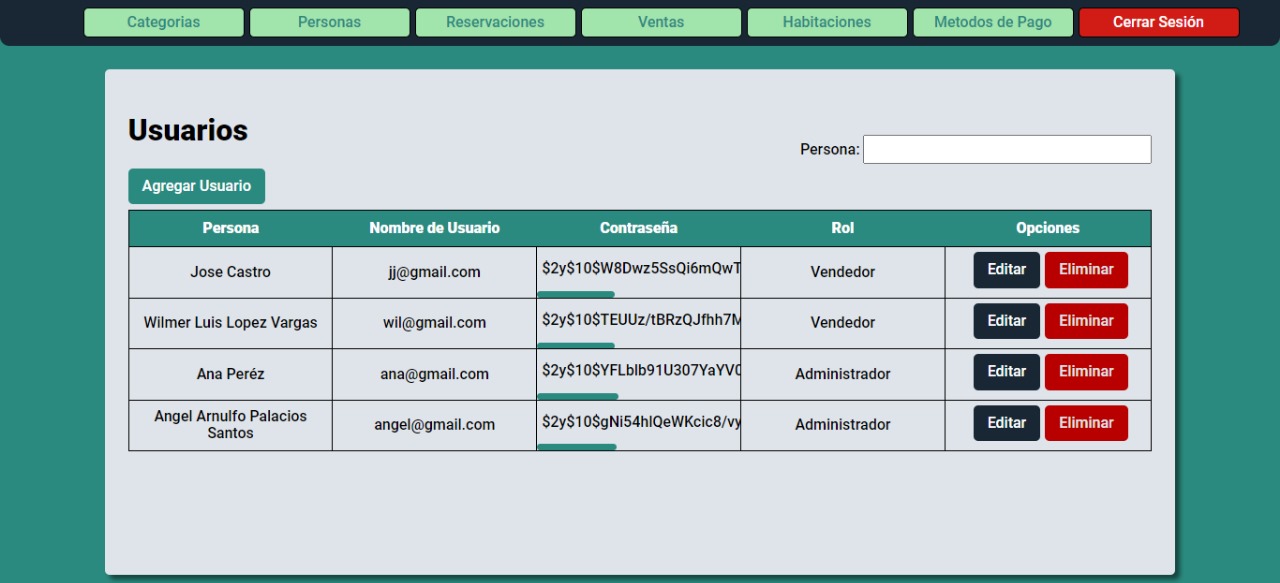Select Metodos de Pago in navbar

coord(993,22)
